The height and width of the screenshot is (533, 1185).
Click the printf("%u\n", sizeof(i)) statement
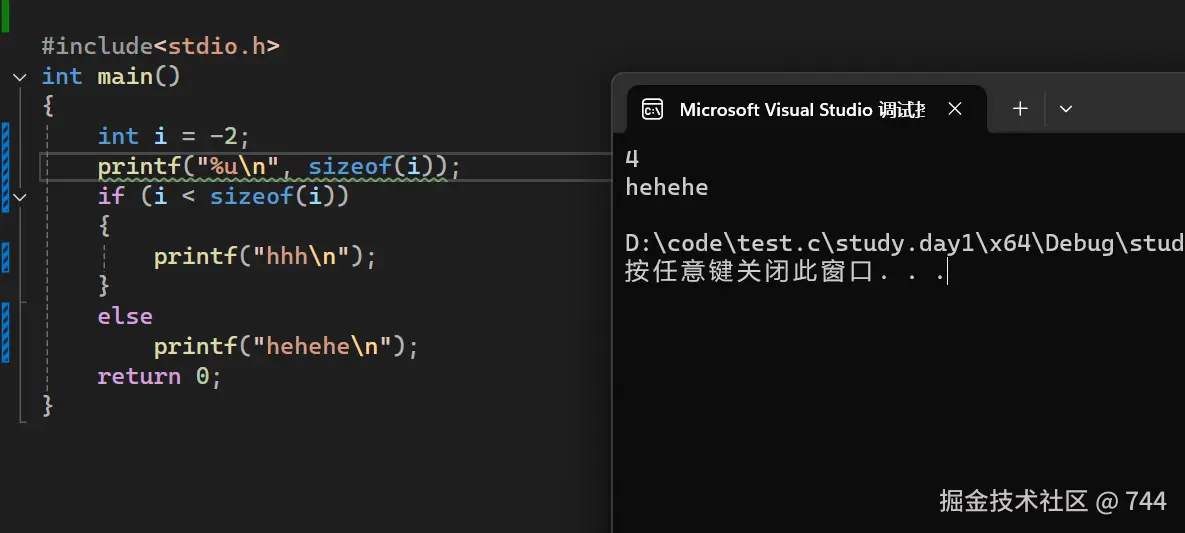[278, 166]
